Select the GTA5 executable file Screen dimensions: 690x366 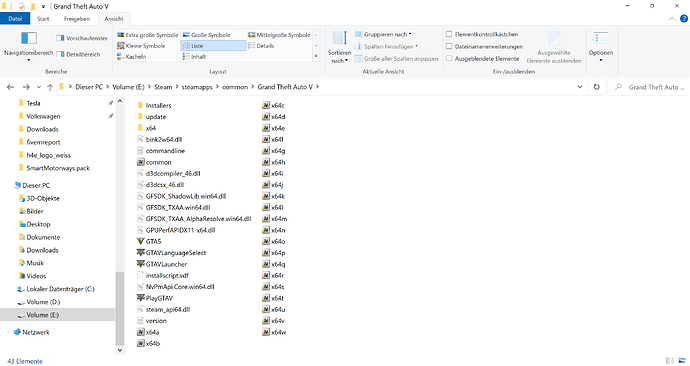(x=154, y=242)
